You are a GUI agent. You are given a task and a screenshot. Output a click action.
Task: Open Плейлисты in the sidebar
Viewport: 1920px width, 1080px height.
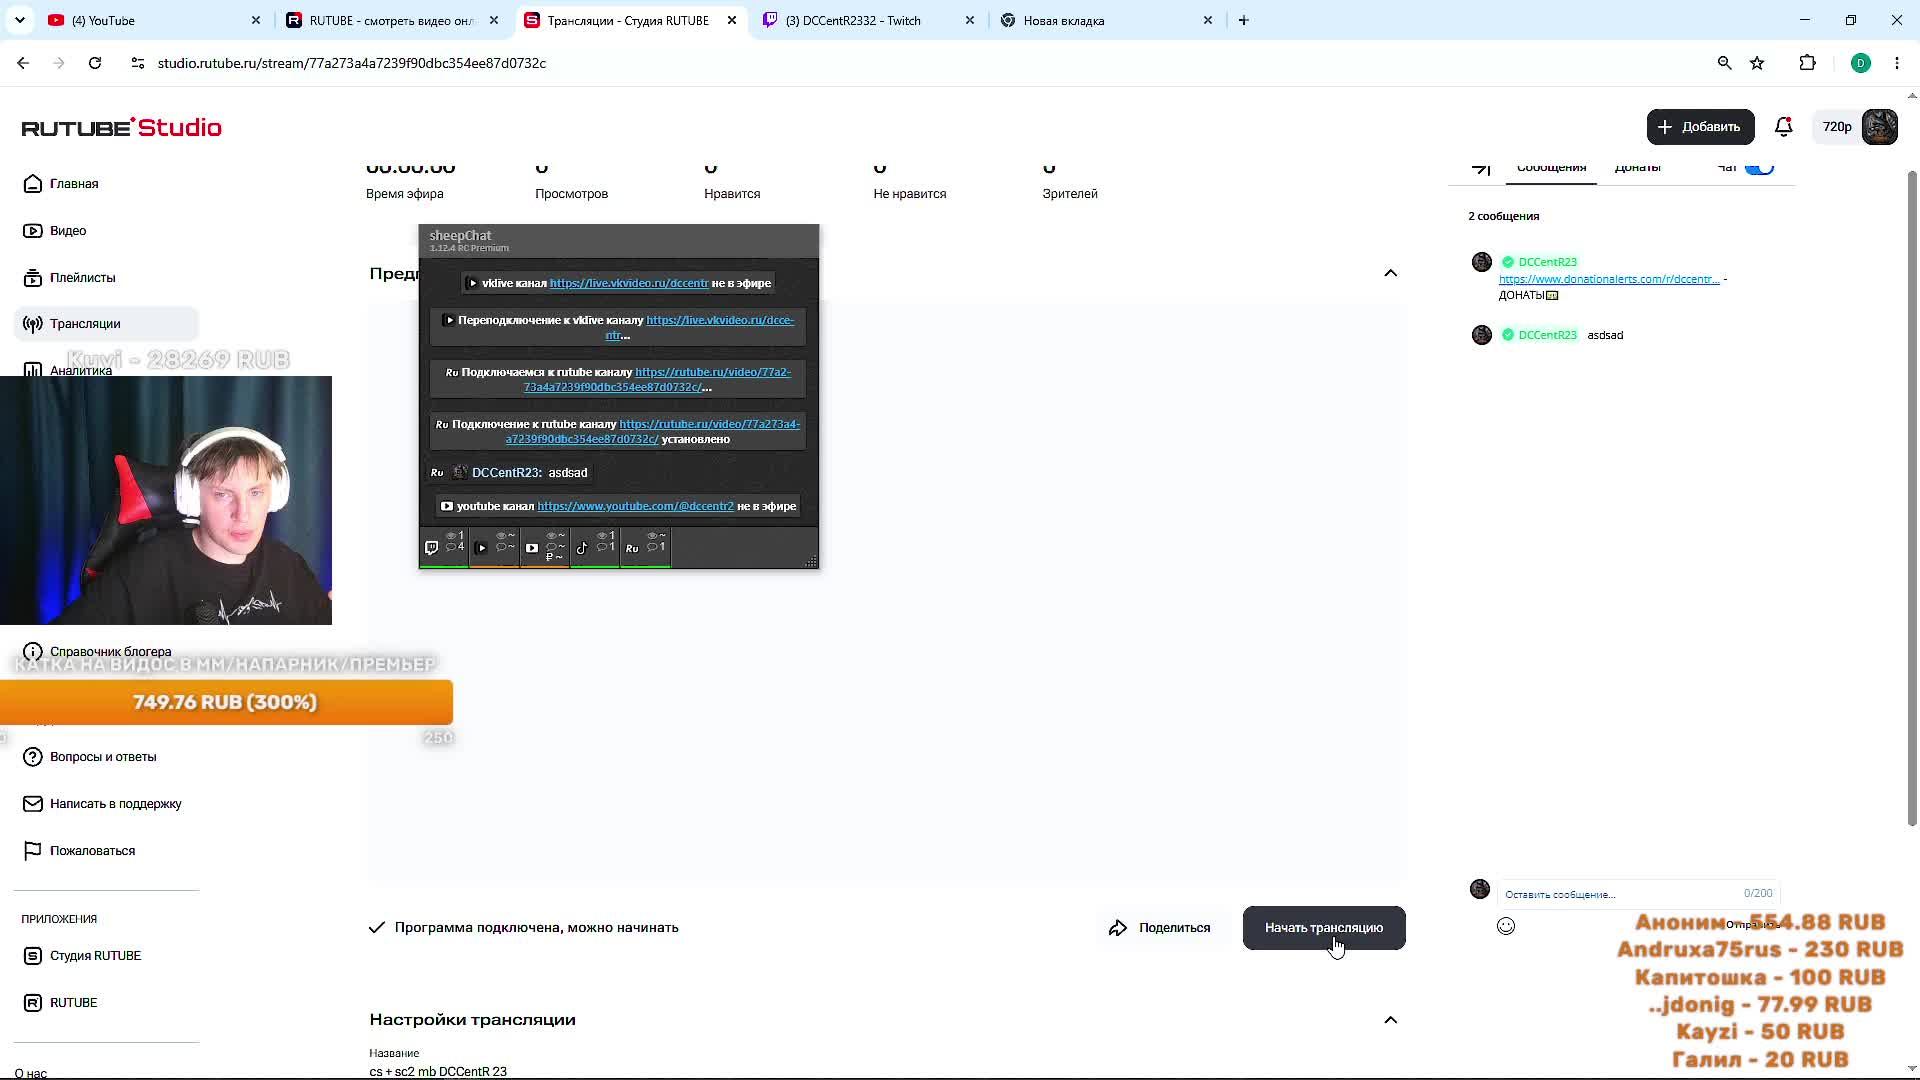coord(82,278)
